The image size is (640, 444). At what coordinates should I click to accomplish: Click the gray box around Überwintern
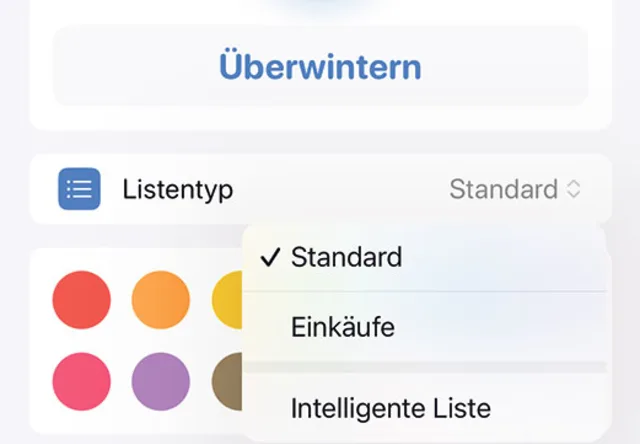click(x=110, y=67)
